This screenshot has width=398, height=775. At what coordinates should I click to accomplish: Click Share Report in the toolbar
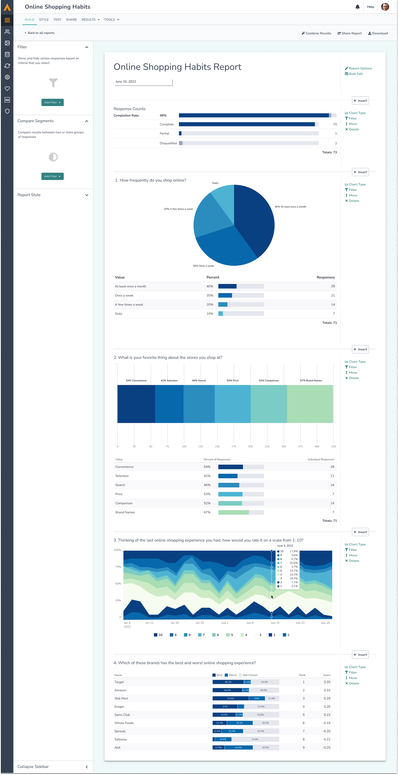coord(350,33)
